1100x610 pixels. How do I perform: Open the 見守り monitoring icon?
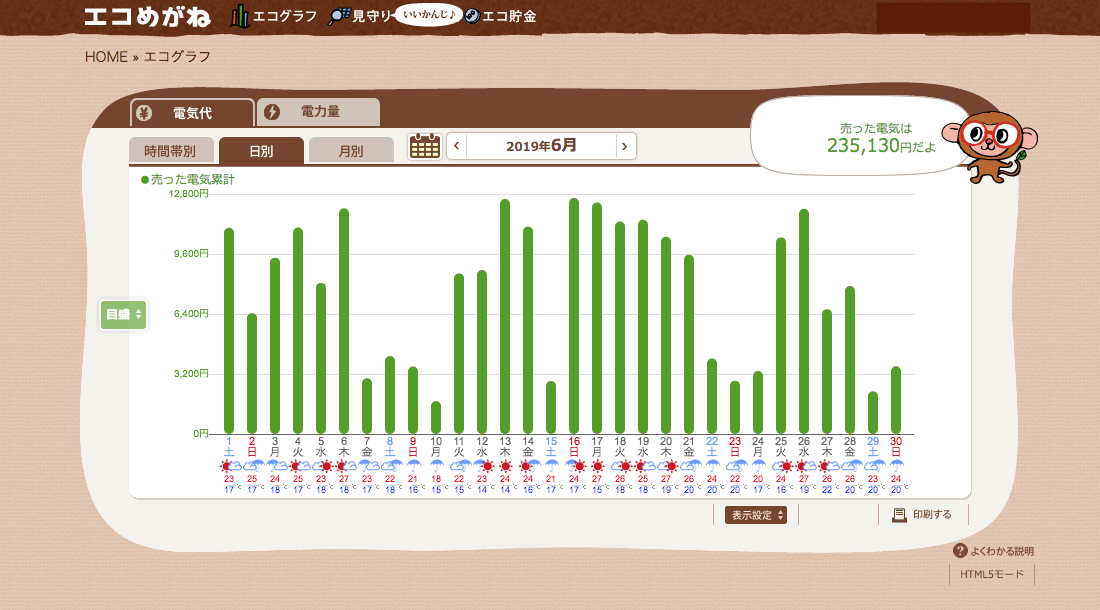click(x=339, y=16)
